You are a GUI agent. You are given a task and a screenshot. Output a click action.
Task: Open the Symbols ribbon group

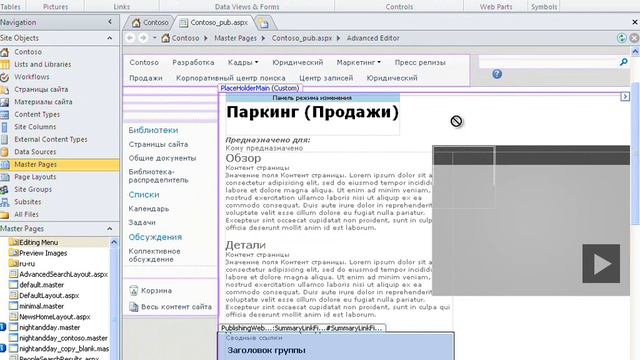point(544,7)
